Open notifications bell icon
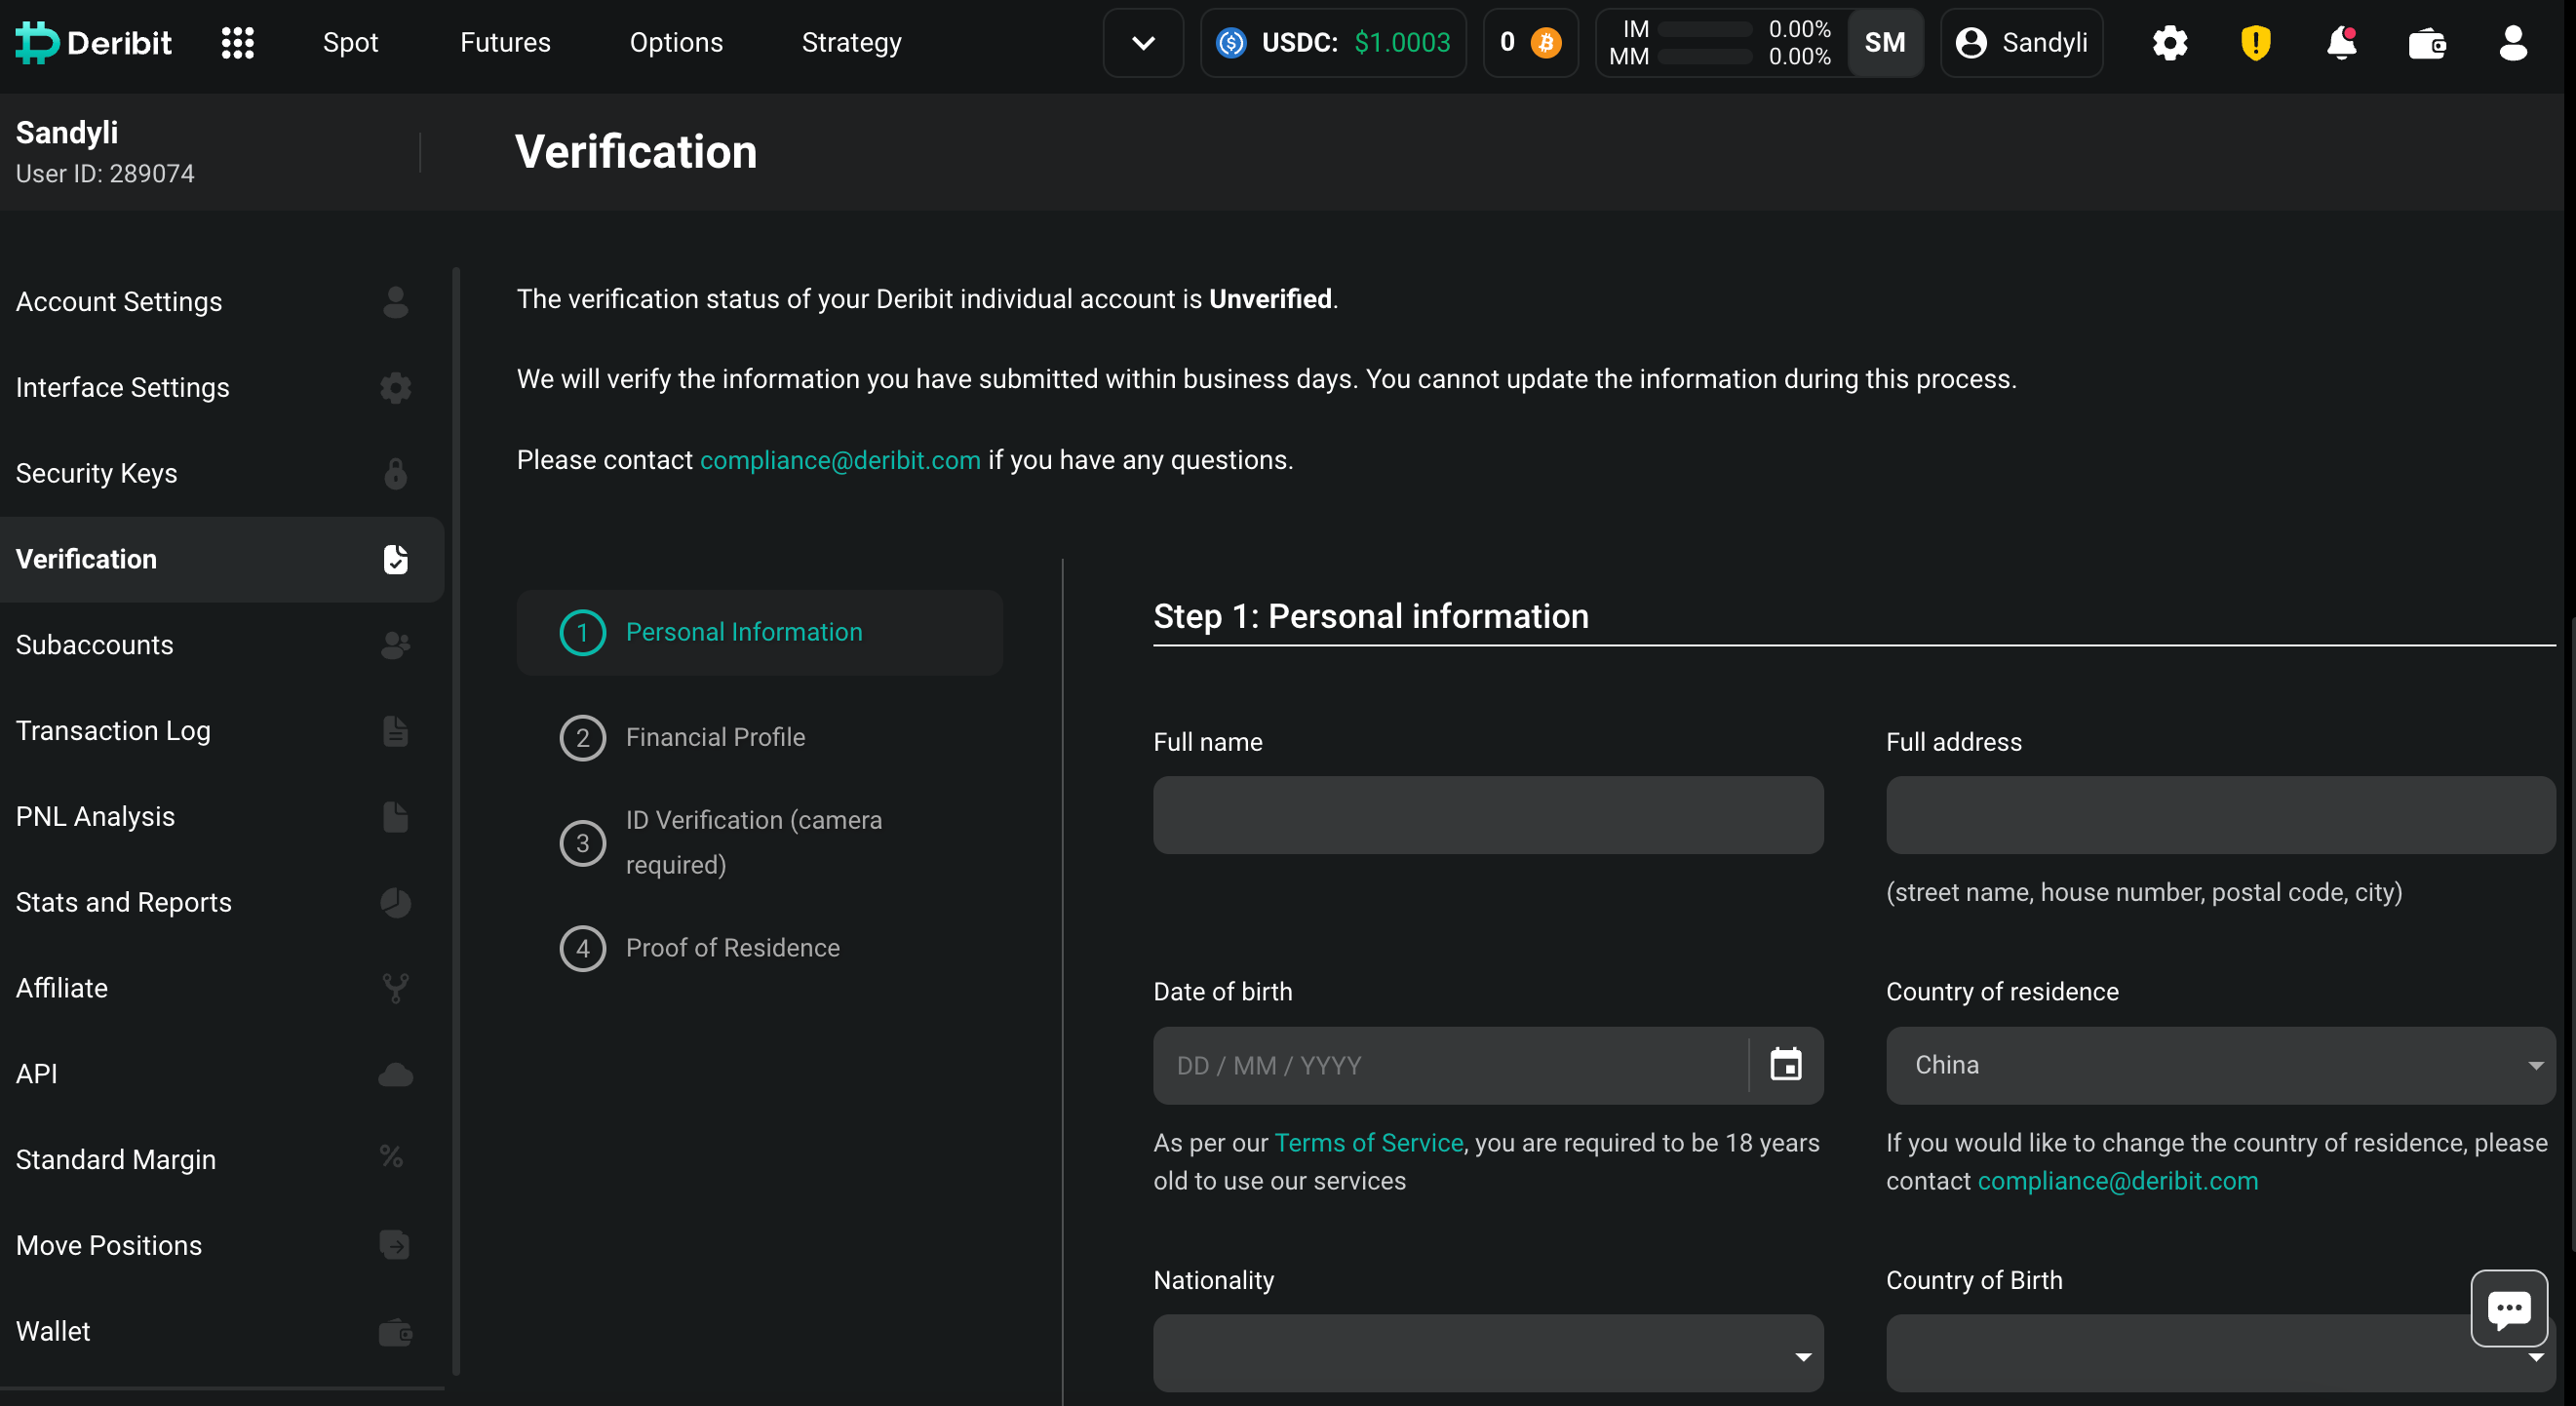This screenshot has height=1406, width=2576. 2341,43
